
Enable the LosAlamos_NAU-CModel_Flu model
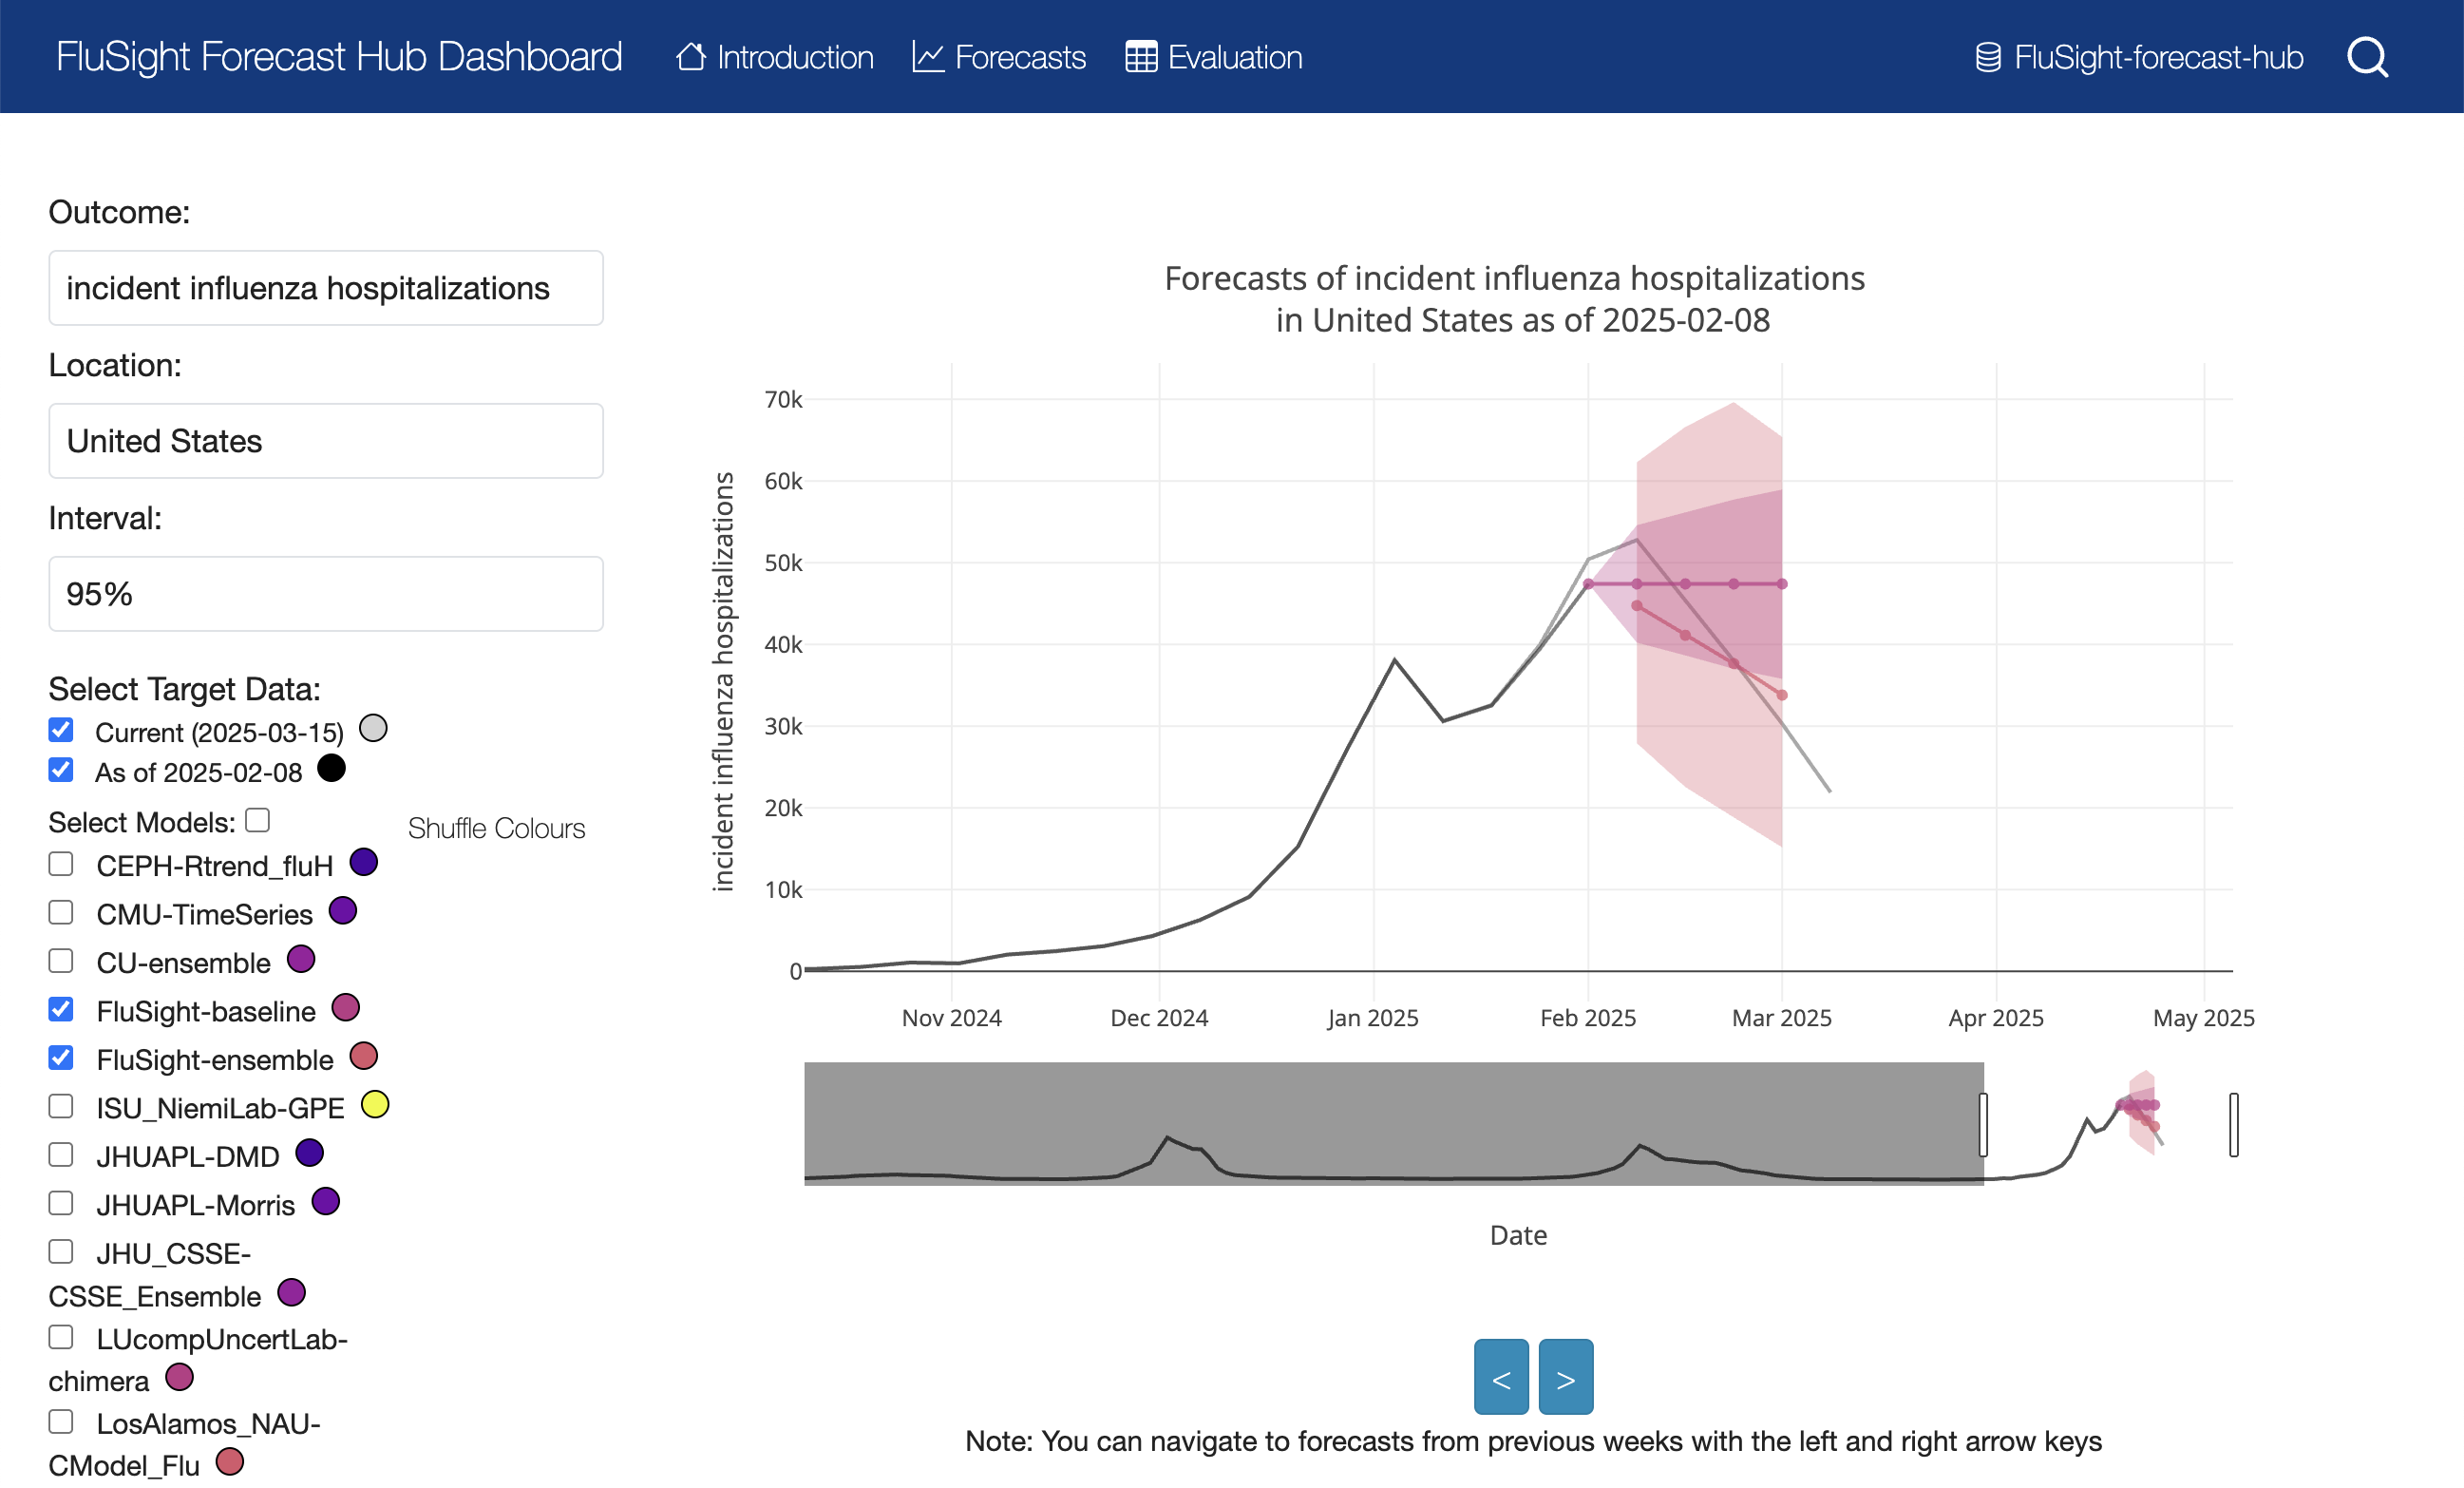pyautogui.click(x=61, y=1422)
